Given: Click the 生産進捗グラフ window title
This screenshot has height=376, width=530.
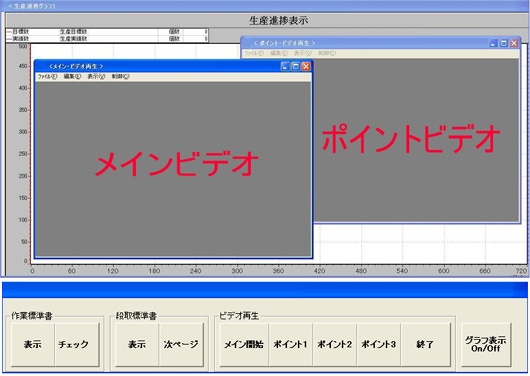Looking at the screenshot, I should [32, 6].
